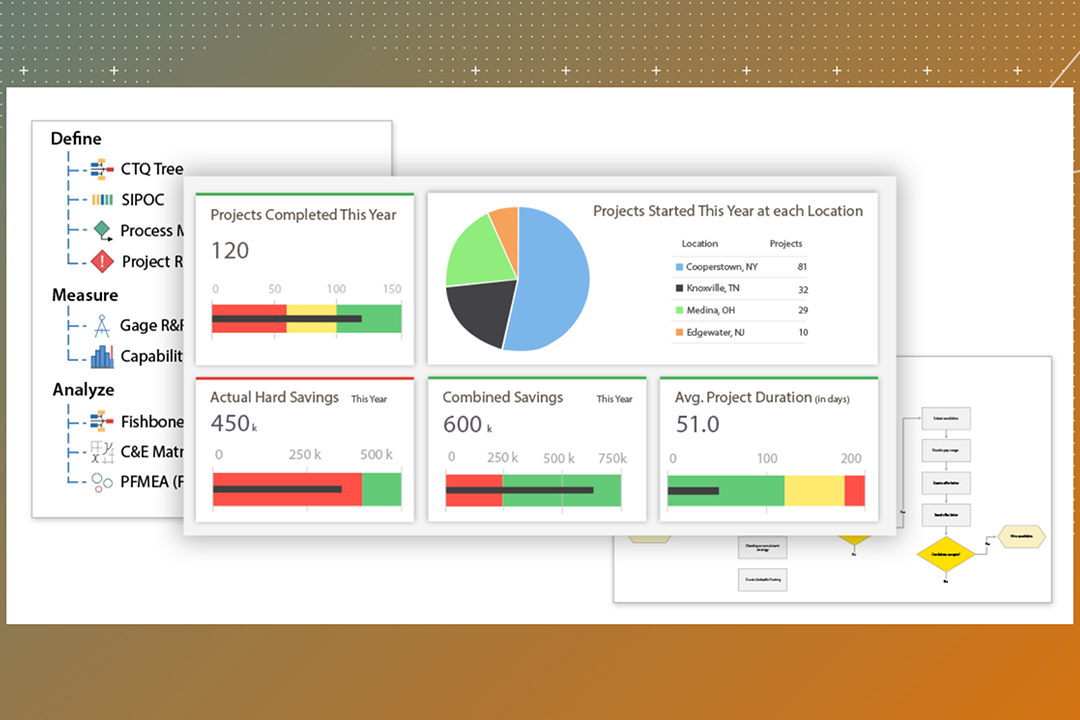Collapse the Measure section of the tree

[85, 295]
